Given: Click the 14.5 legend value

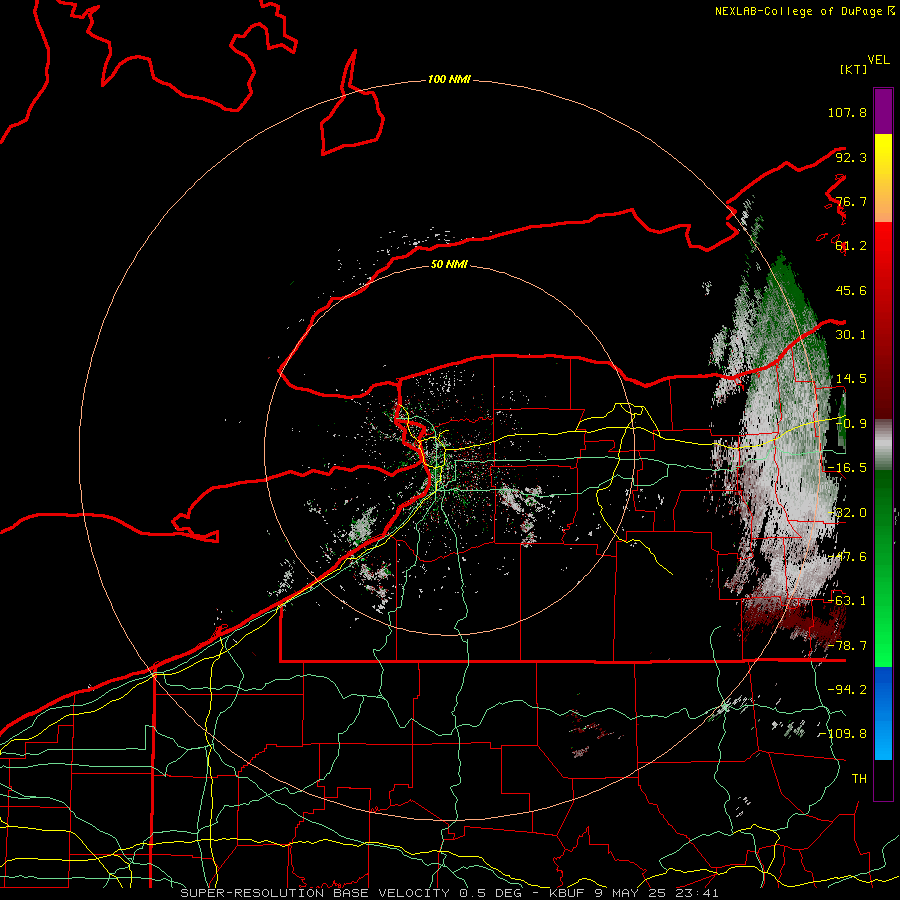Looking at the screenshot, I should point(851,379).
